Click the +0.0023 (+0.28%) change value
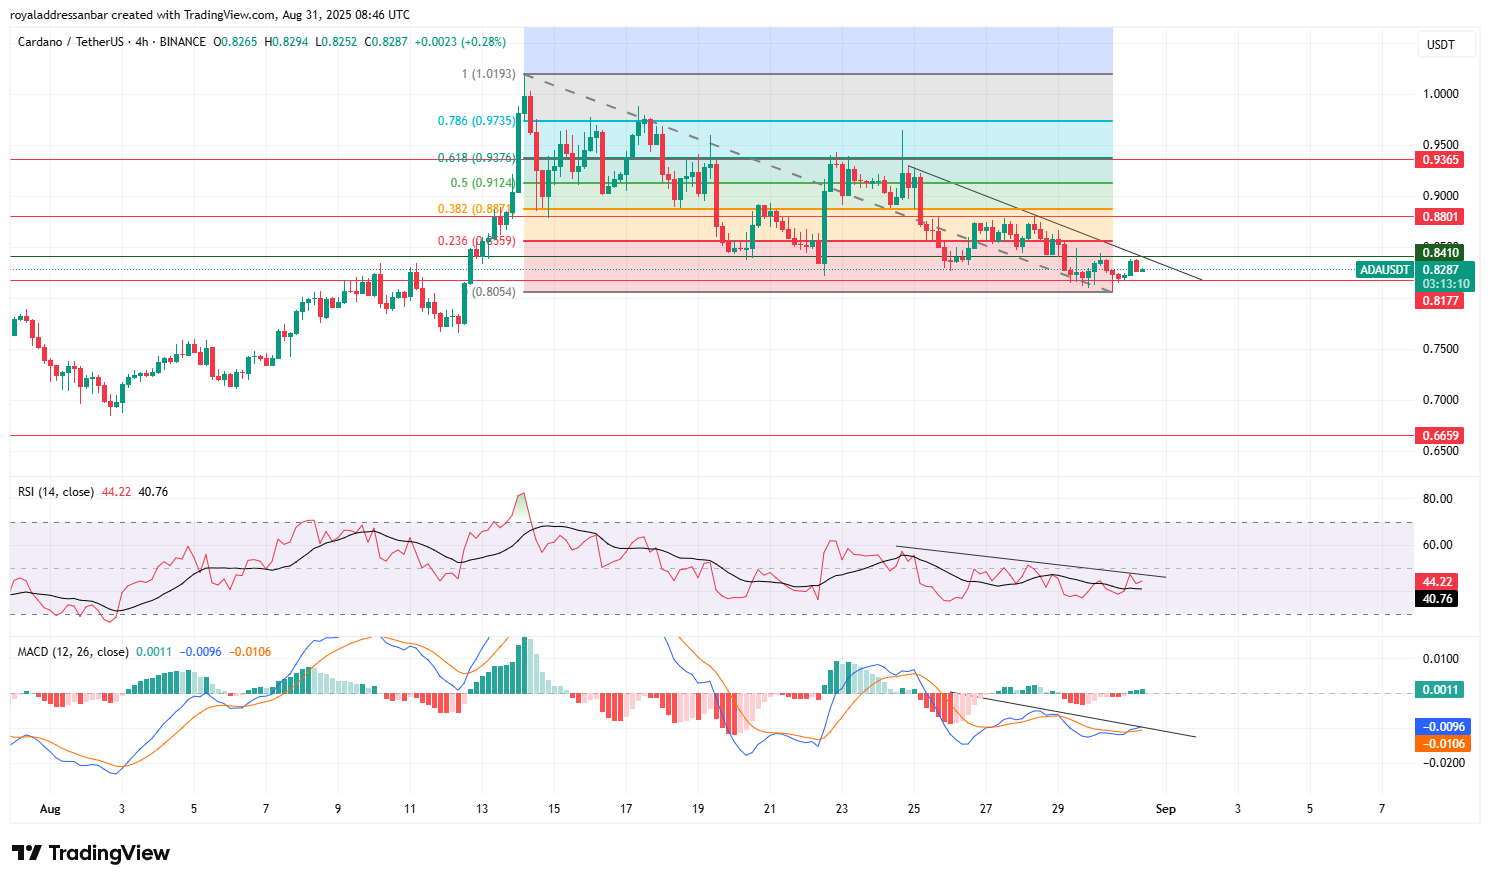The width and height of the screenshot is (1490, 883). coord(460,42)
